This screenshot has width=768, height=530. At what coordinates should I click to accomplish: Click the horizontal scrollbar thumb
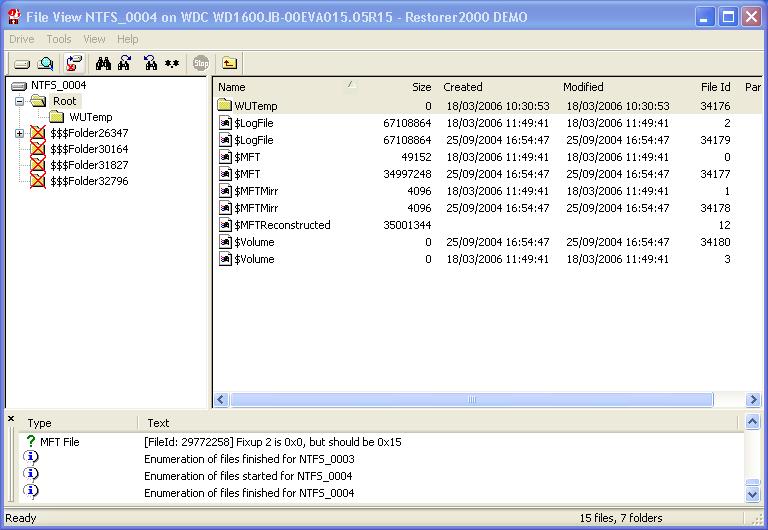(472, 400)
